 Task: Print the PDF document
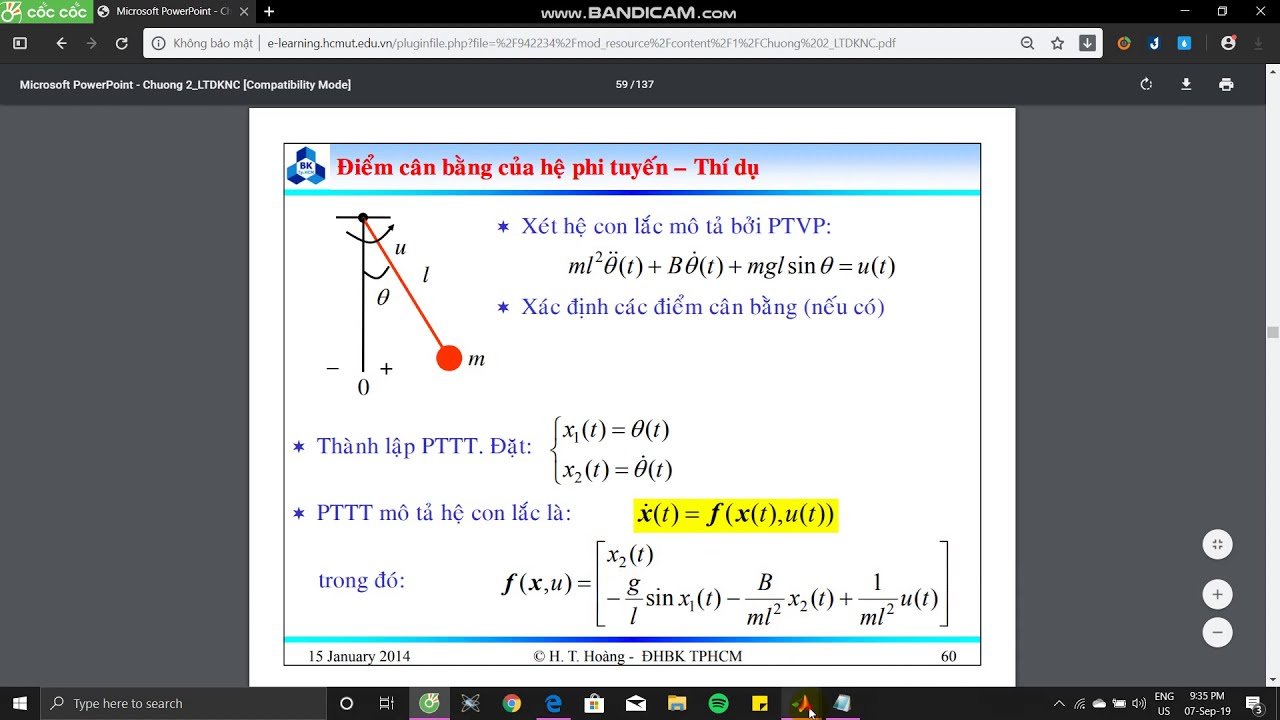point(1226,85)
